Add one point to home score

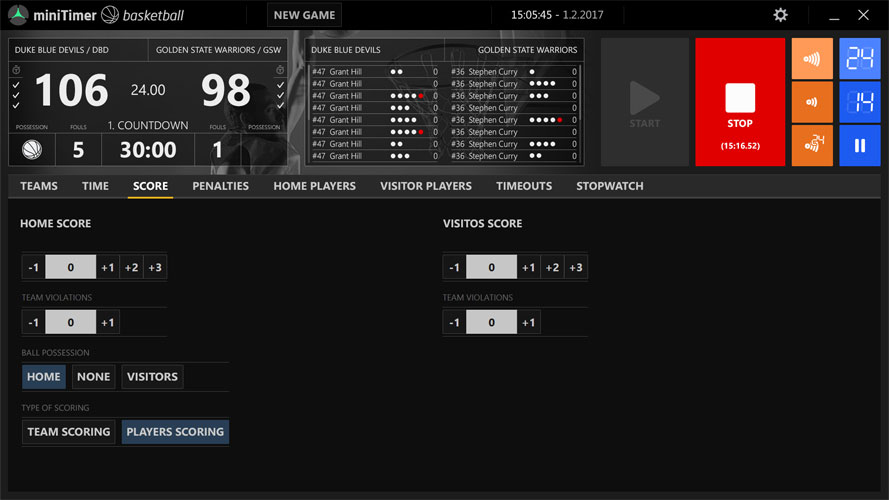(x=108, y=267)
